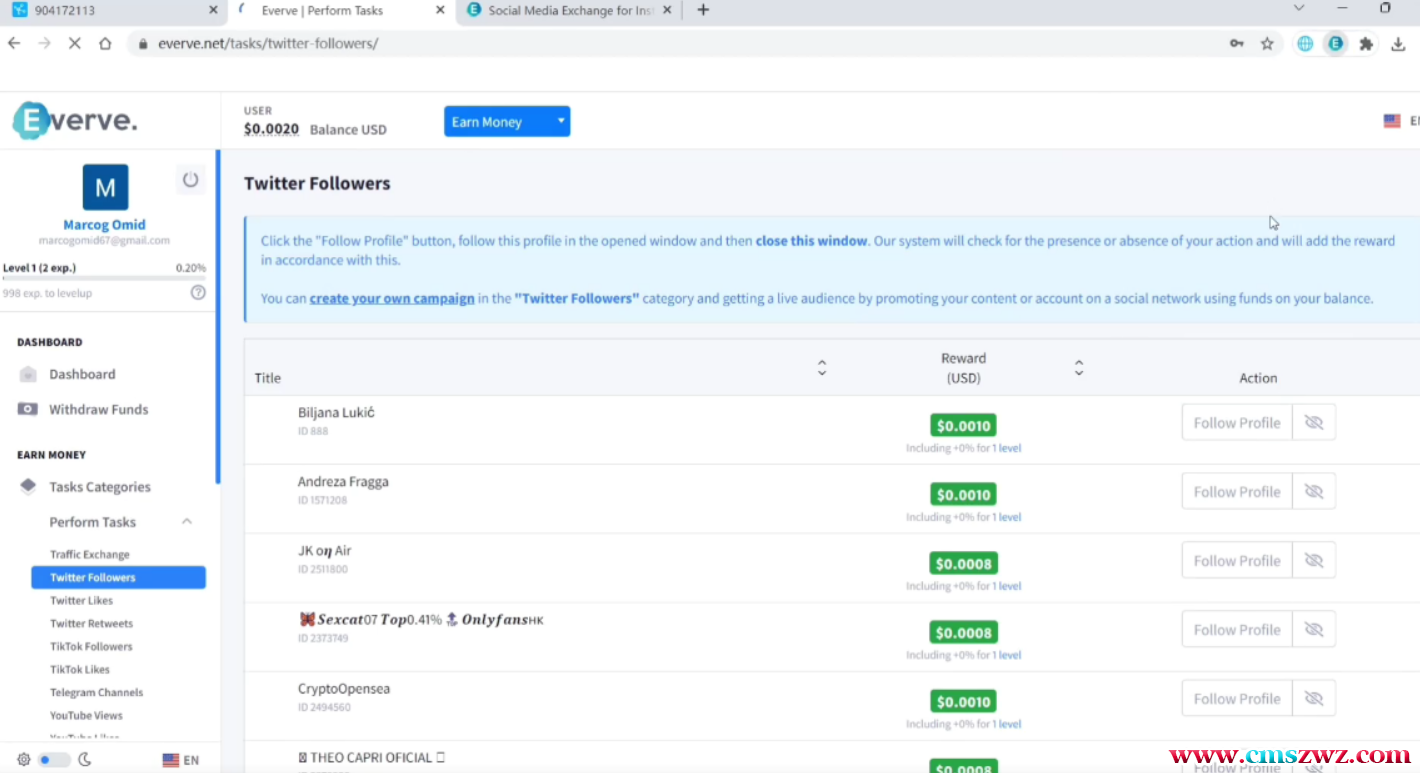Click the Tasks Categories layers icon
The image size is (1420, 773).
pyautogui.click(x=28, y=487)
